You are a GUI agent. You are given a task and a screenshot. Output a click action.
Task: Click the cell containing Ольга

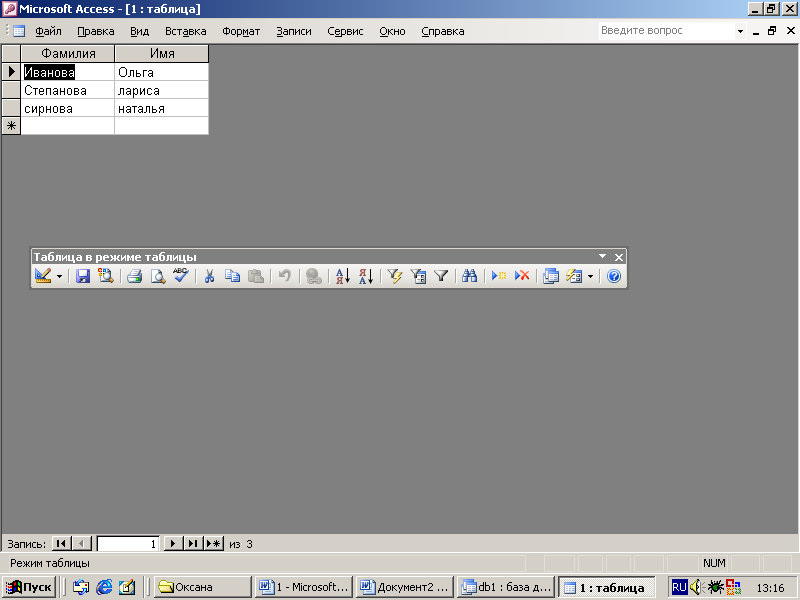[162, 72]
